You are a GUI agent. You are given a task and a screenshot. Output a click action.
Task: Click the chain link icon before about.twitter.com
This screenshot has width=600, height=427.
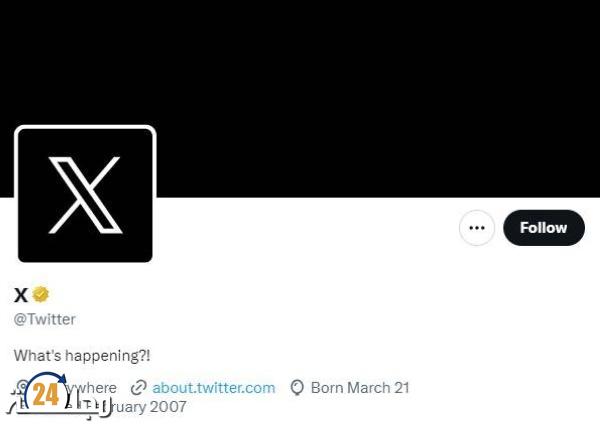click(x=139, y=388)
